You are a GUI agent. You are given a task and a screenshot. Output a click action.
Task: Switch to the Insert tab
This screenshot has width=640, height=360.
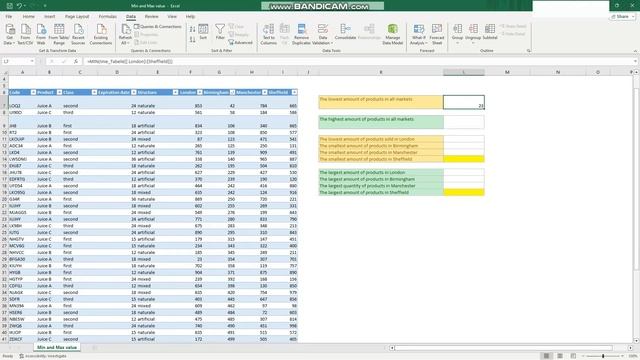49,17
